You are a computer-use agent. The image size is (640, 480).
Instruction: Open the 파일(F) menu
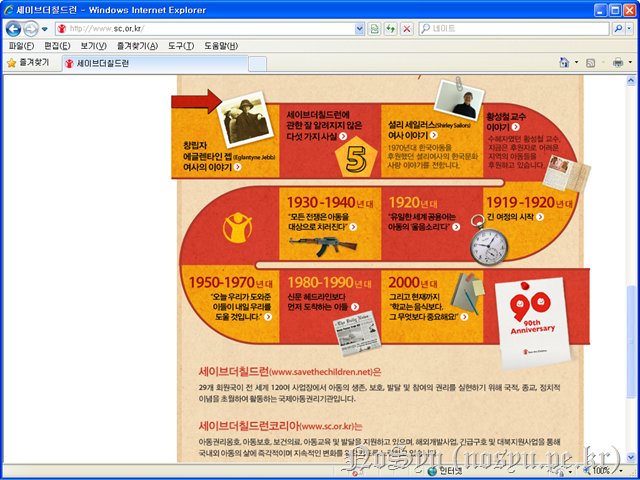point(20,46)
